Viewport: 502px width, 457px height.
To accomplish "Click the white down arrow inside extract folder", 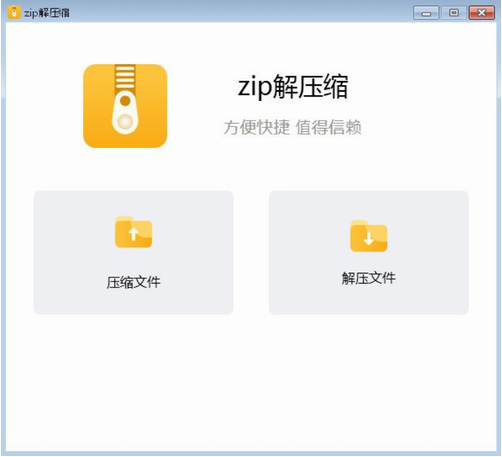I will click(x=369, y=238).
